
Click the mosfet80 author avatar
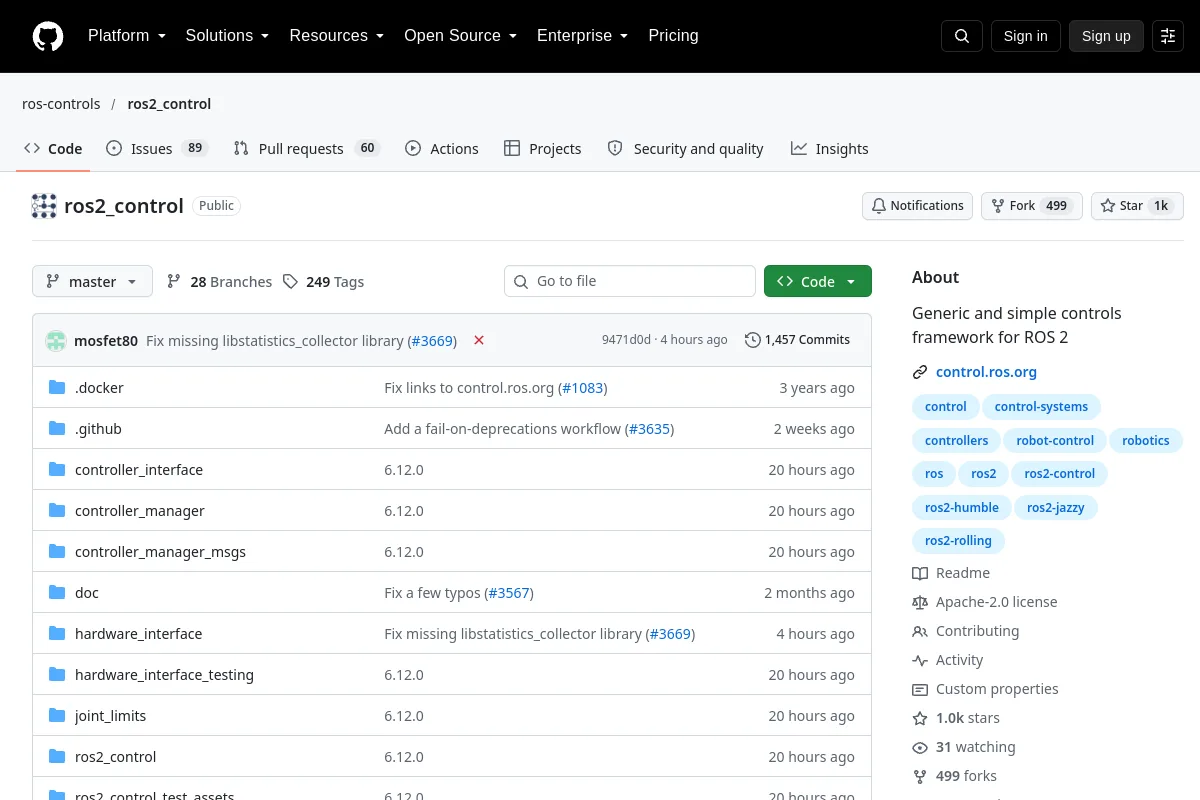point(56,340)
